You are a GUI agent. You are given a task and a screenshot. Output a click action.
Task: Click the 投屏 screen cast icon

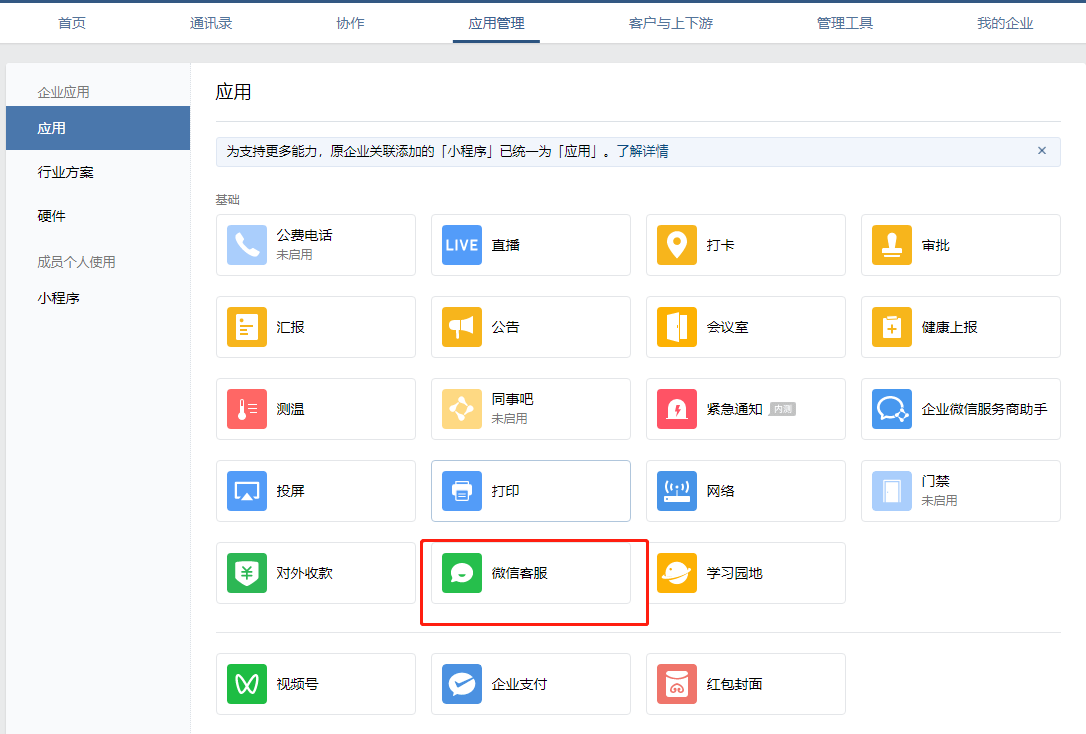click(x=247, y=491)
